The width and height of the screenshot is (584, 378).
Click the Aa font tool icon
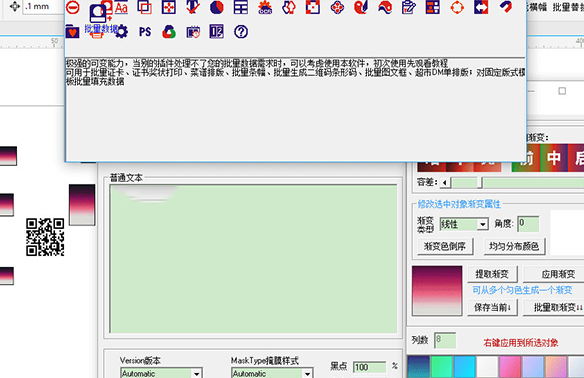(121, 7)
